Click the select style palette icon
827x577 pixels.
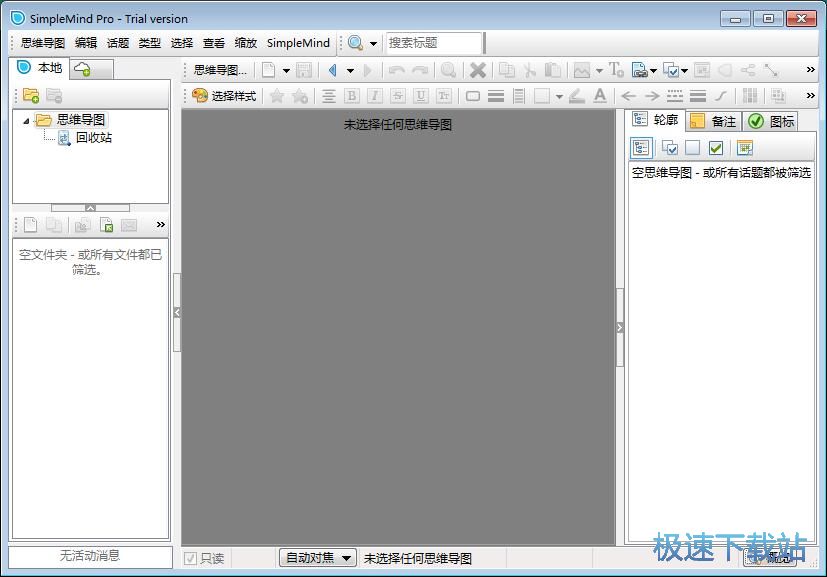tap(200, 96)
